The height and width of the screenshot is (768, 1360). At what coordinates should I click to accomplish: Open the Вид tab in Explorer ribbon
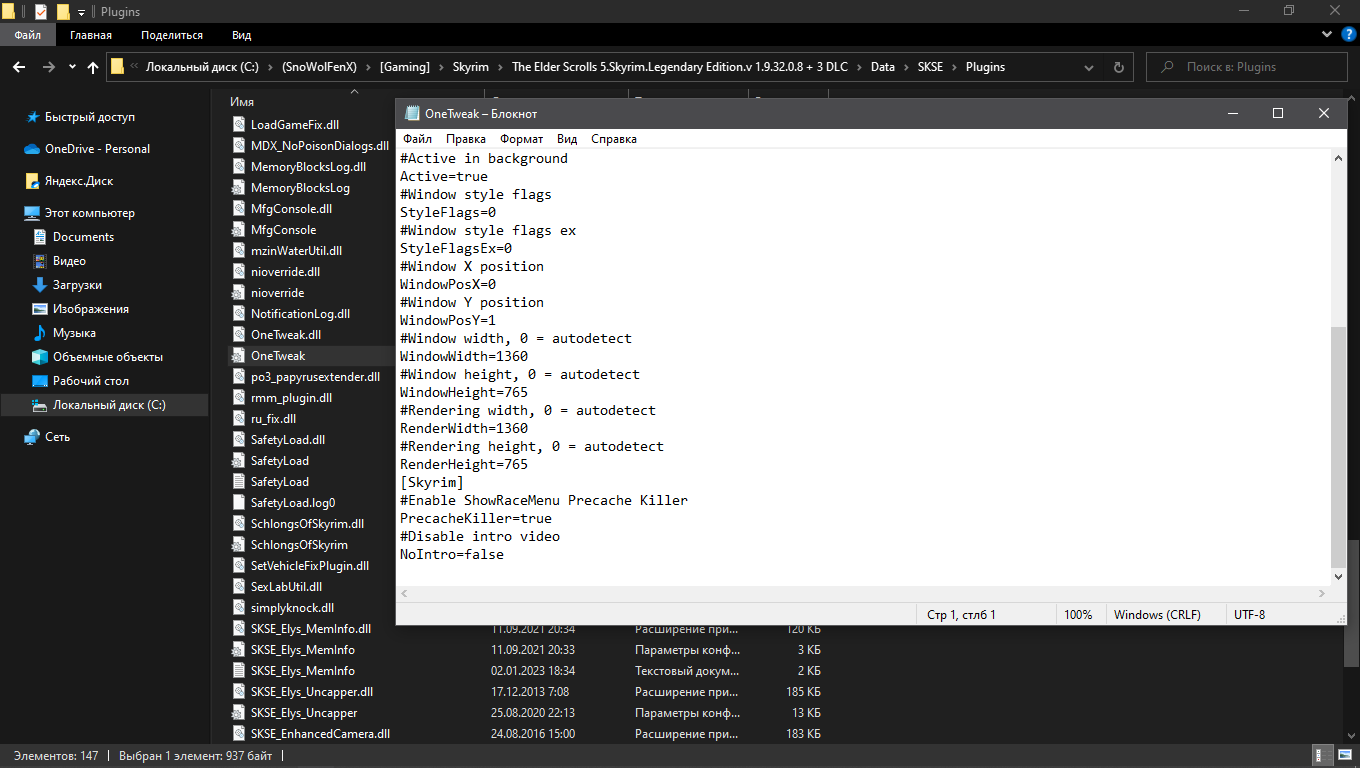pyautogui.click(x=241, y=35)
